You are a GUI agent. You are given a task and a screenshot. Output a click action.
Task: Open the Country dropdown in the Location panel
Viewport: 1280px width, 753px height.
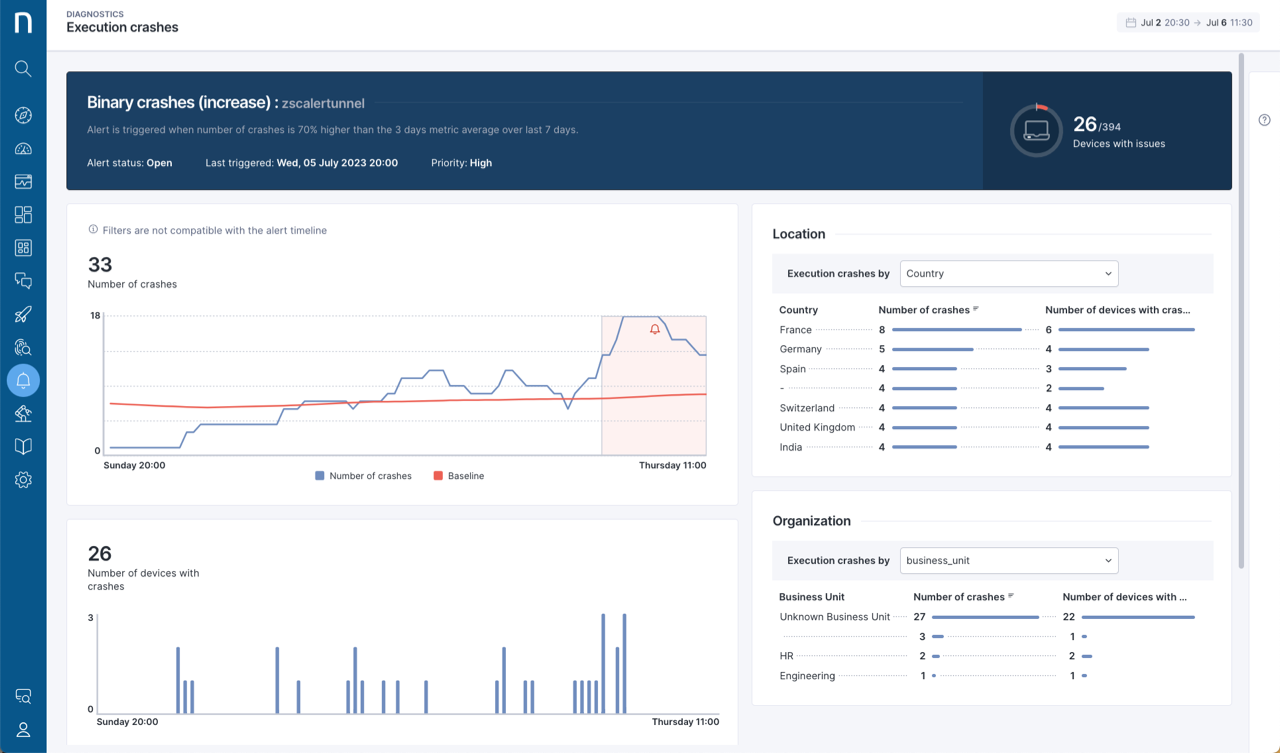click(1008, 273)
